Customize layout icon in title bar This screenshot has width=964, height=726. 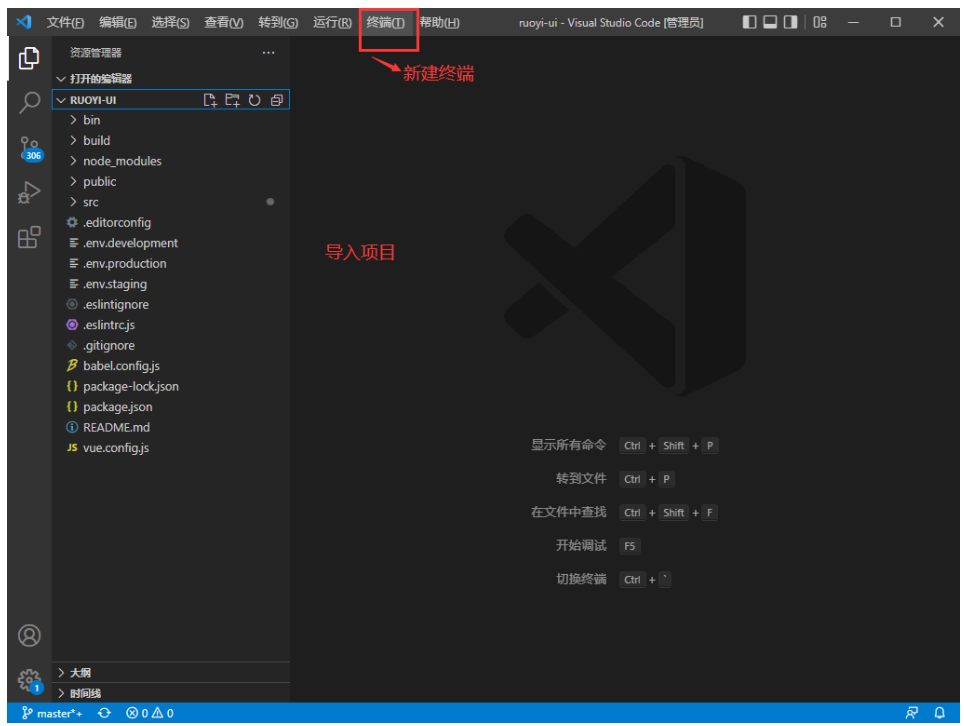click(x=820, y=23)
